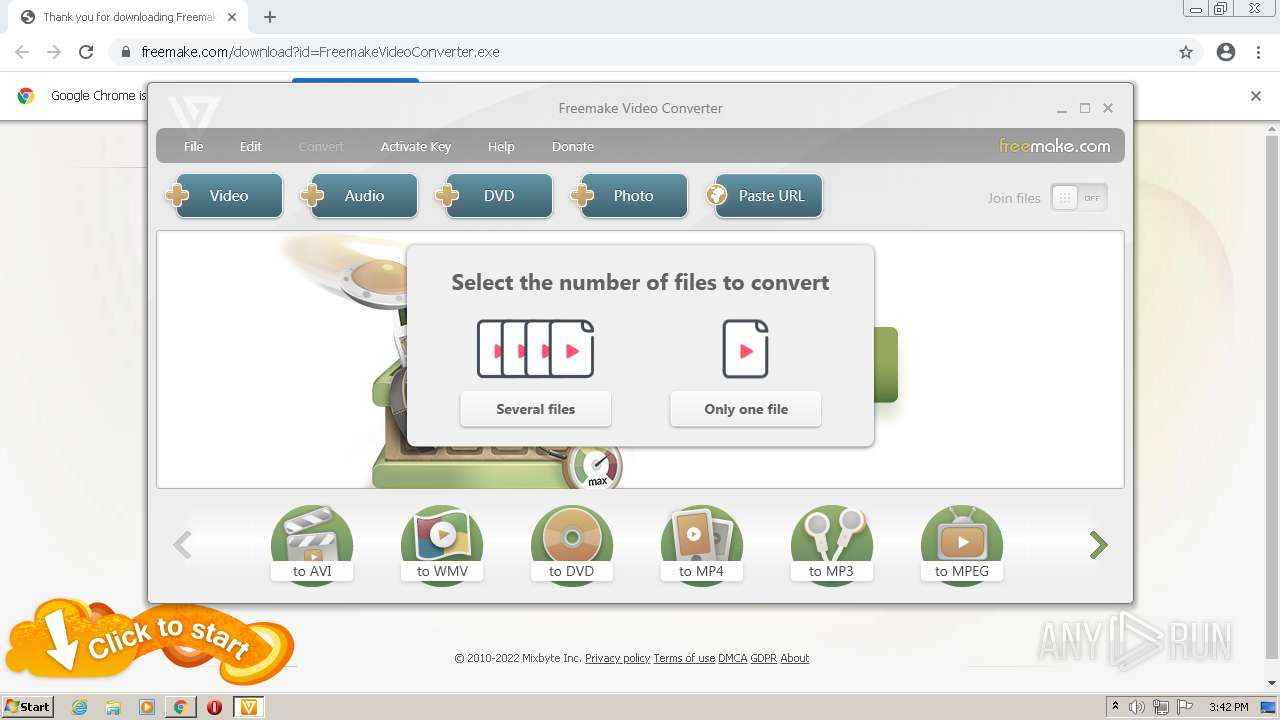Image resolution: width=1280 pixels, height=720 pixels.
Task: Click the page scrollbar's down arrow
Action: point(1272,683)
